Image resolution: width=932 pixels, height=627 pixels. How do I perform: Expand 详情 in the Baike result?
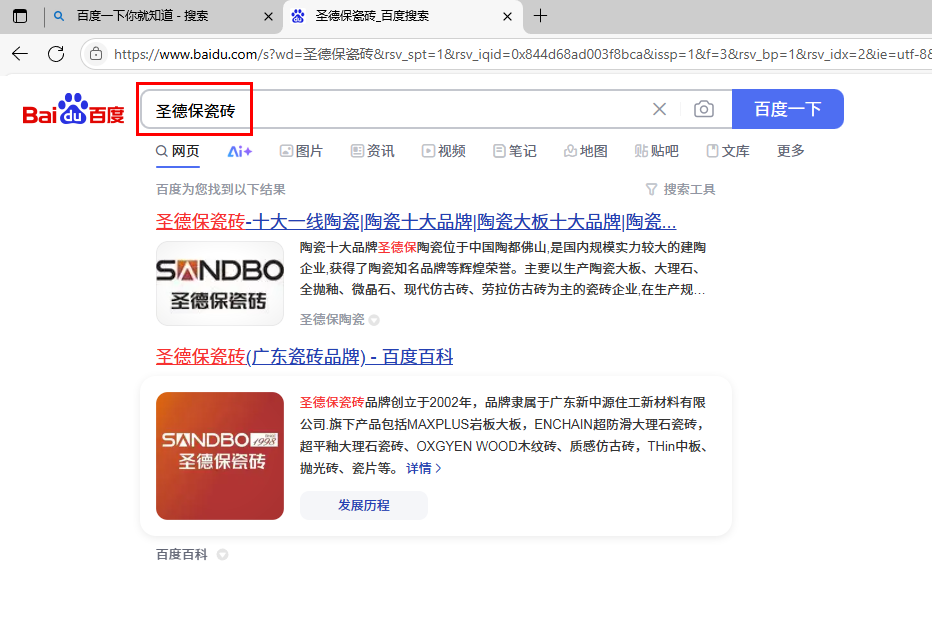coord(423,468)
